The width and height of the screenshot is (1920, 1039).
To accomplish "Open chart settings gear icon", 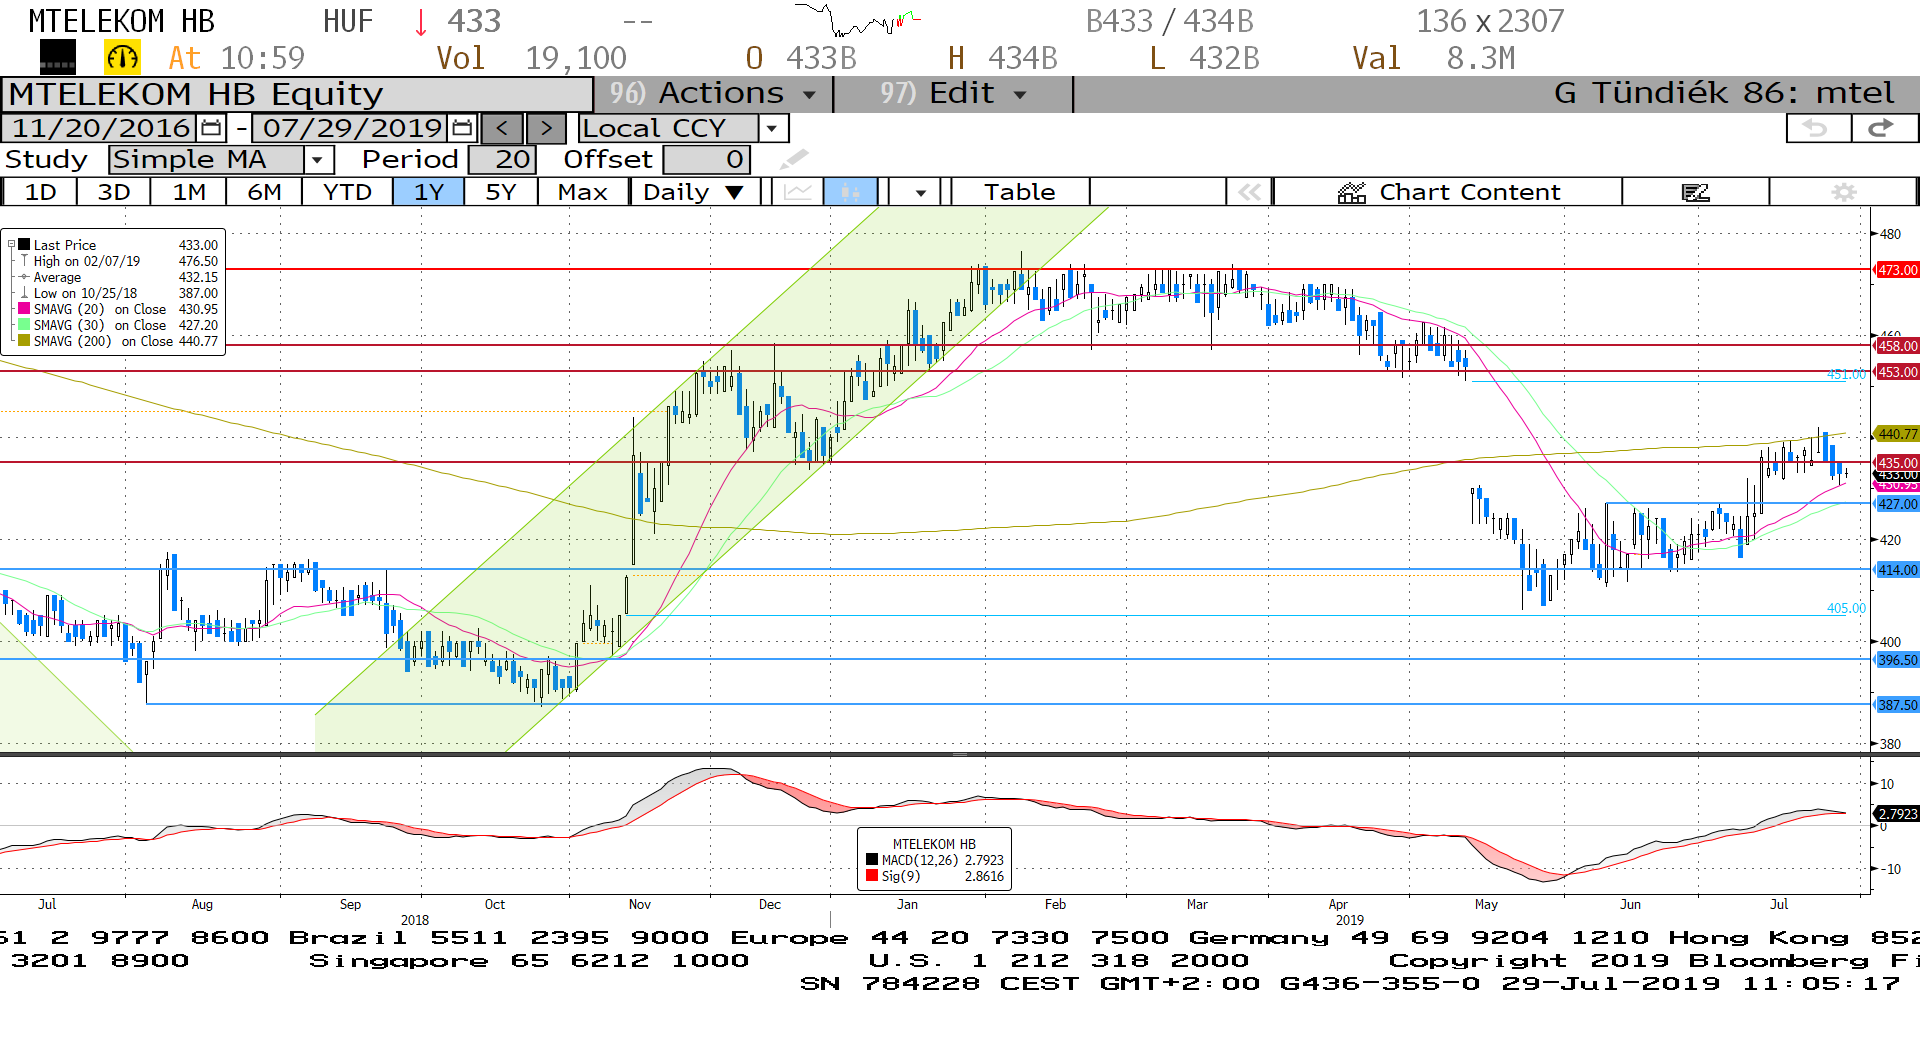I will click(1844, 192).
